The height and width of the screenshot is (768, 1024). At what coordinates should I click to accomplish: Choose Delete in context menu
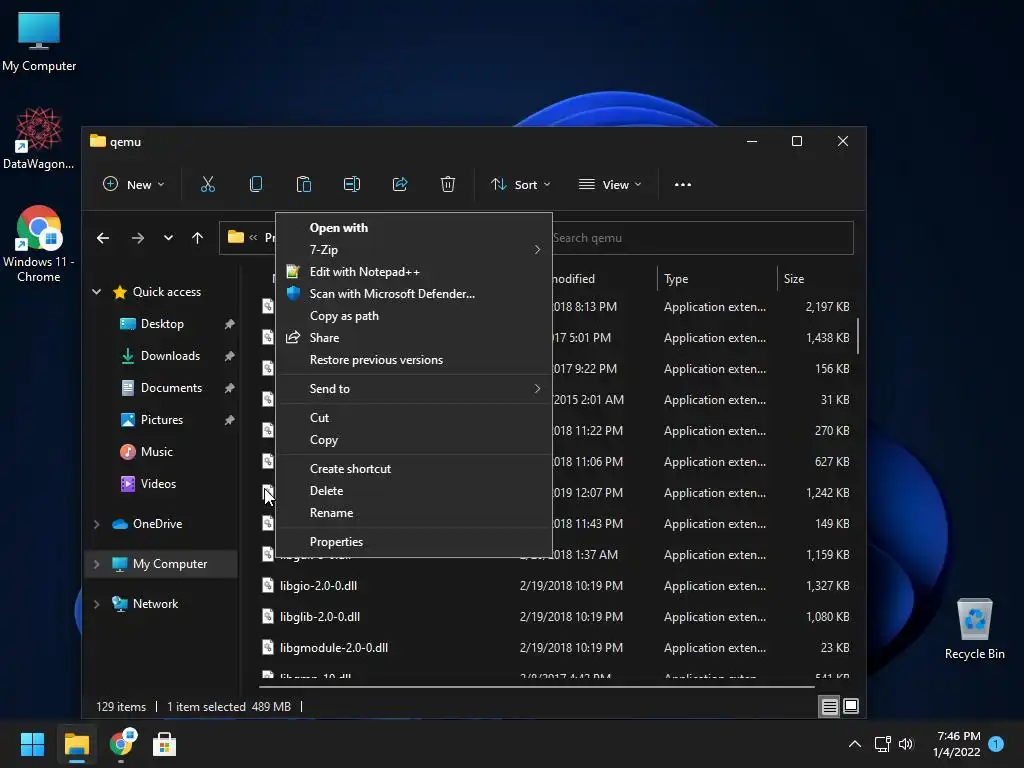[414, 491]
